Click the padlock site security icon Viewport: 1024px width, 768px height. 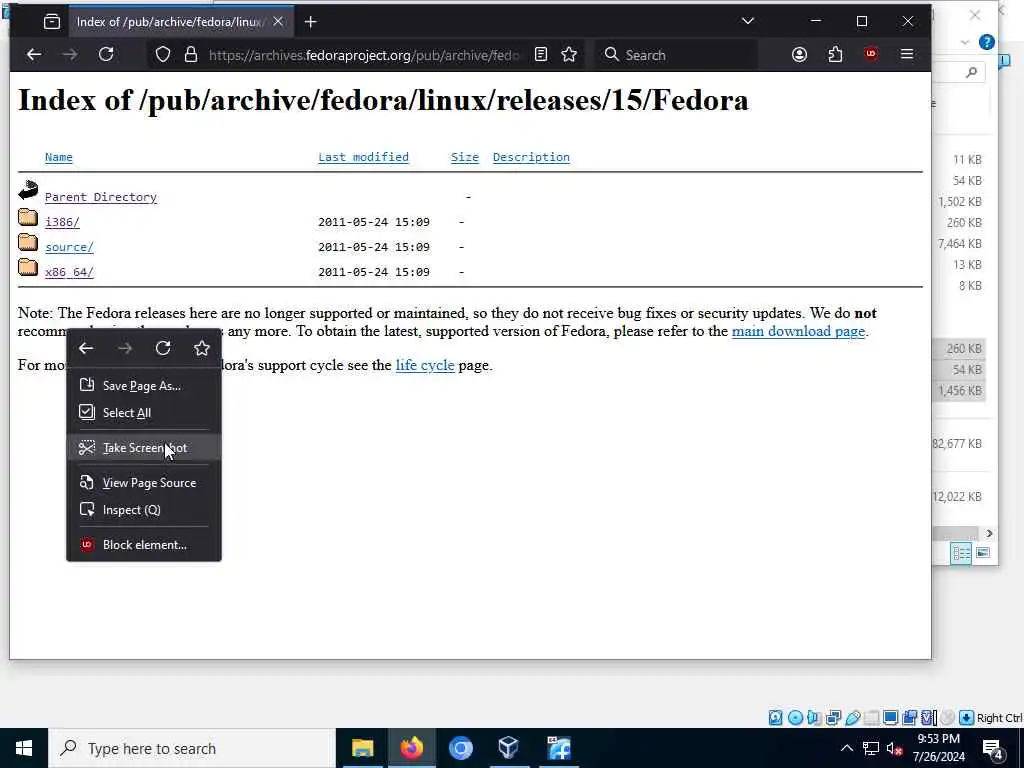pos(191,55)
